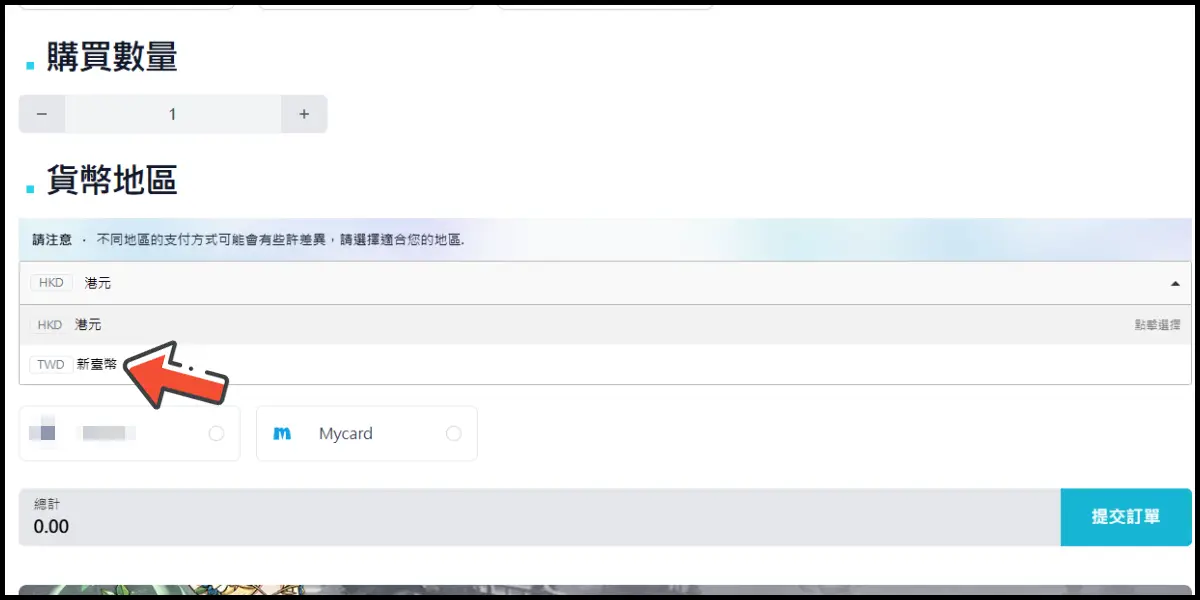
Task: Click the TWD currency code badge
Action: pyautogui.click(x=50, y=365)
